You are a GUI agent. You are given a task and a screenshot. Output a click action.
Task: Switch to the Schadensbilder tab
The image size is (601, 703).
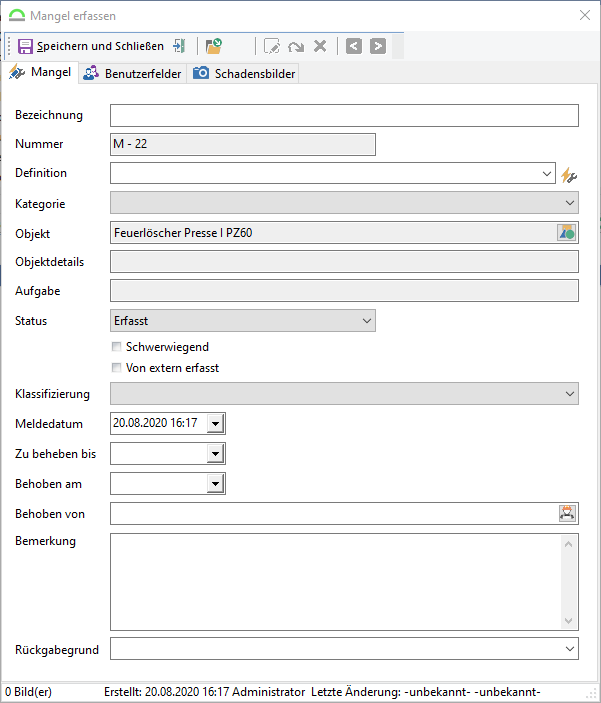(x=244, y=74)
